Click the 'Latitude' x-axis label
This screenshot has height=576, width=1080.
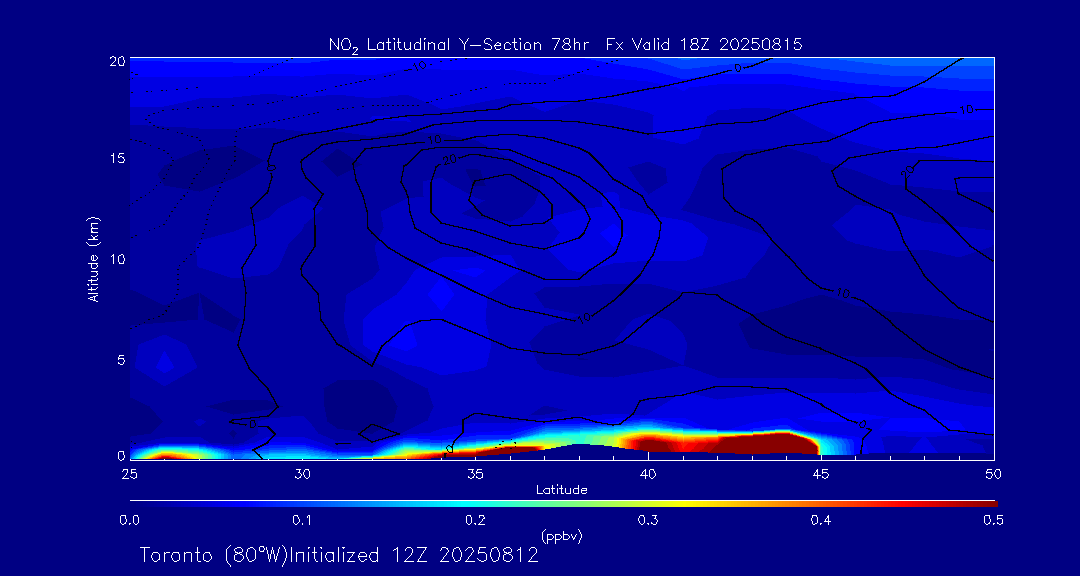click(562, 490)
